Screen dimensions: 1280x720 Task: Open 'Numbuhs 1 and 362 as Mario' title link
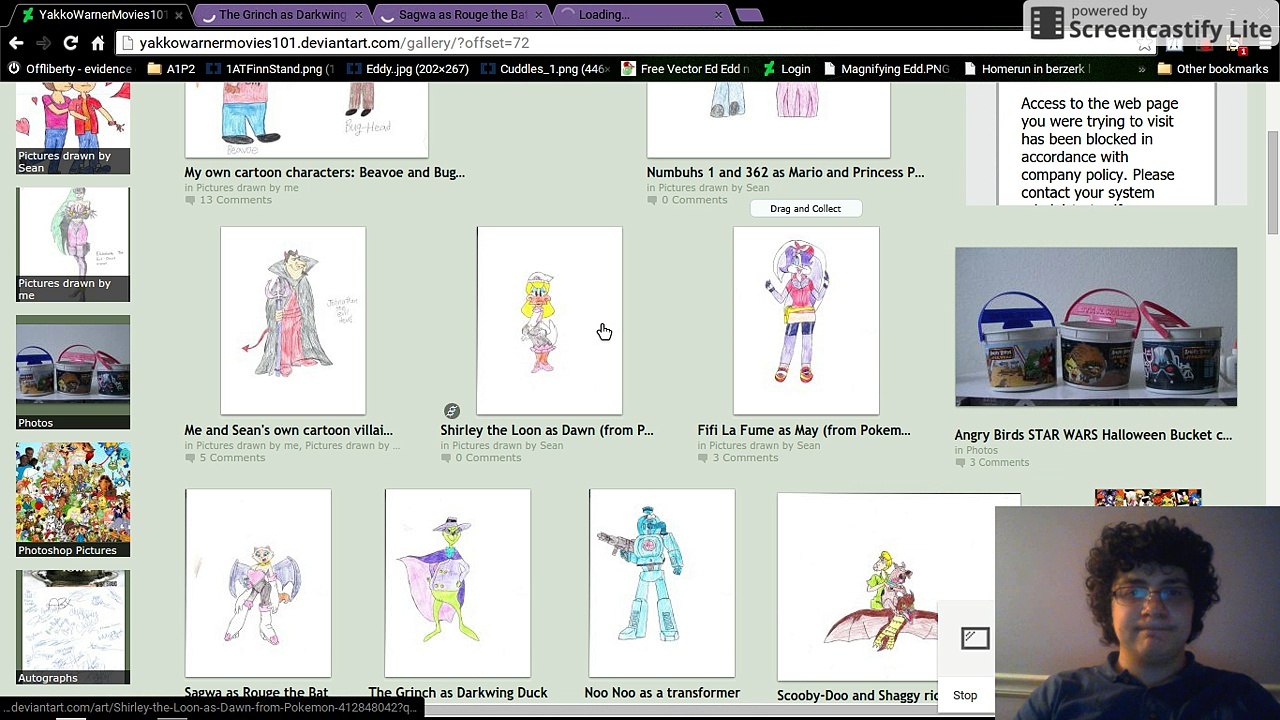point(785,172)
